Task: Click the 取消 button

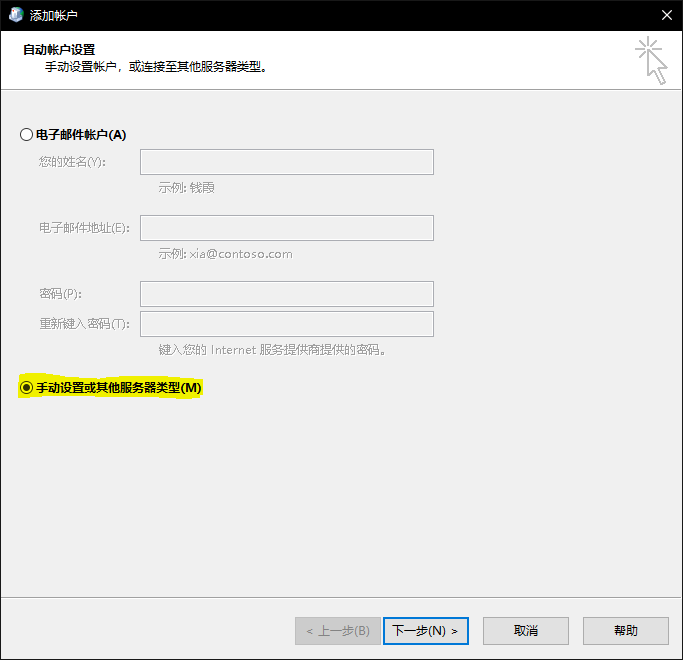Action: (526, 630)
